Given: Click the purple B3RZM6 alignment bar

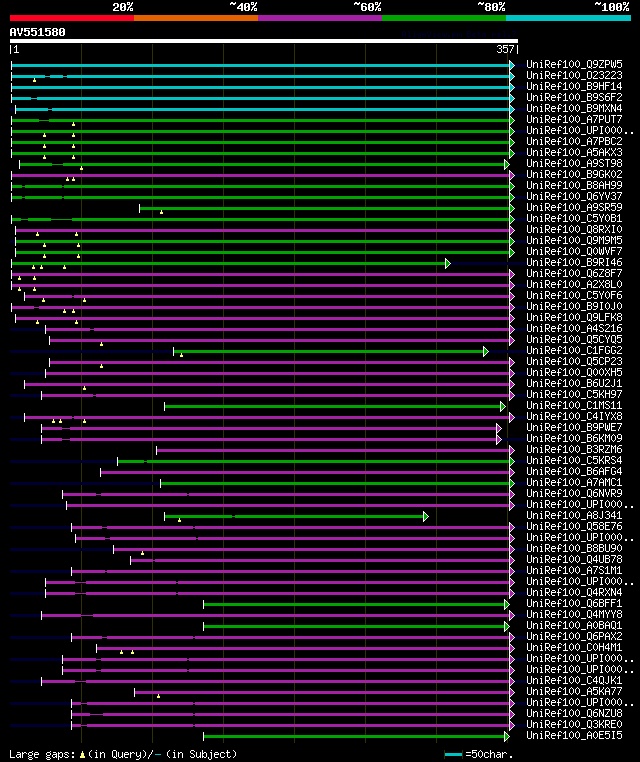Looking at the screenshot, I should [x=333, y=450].
